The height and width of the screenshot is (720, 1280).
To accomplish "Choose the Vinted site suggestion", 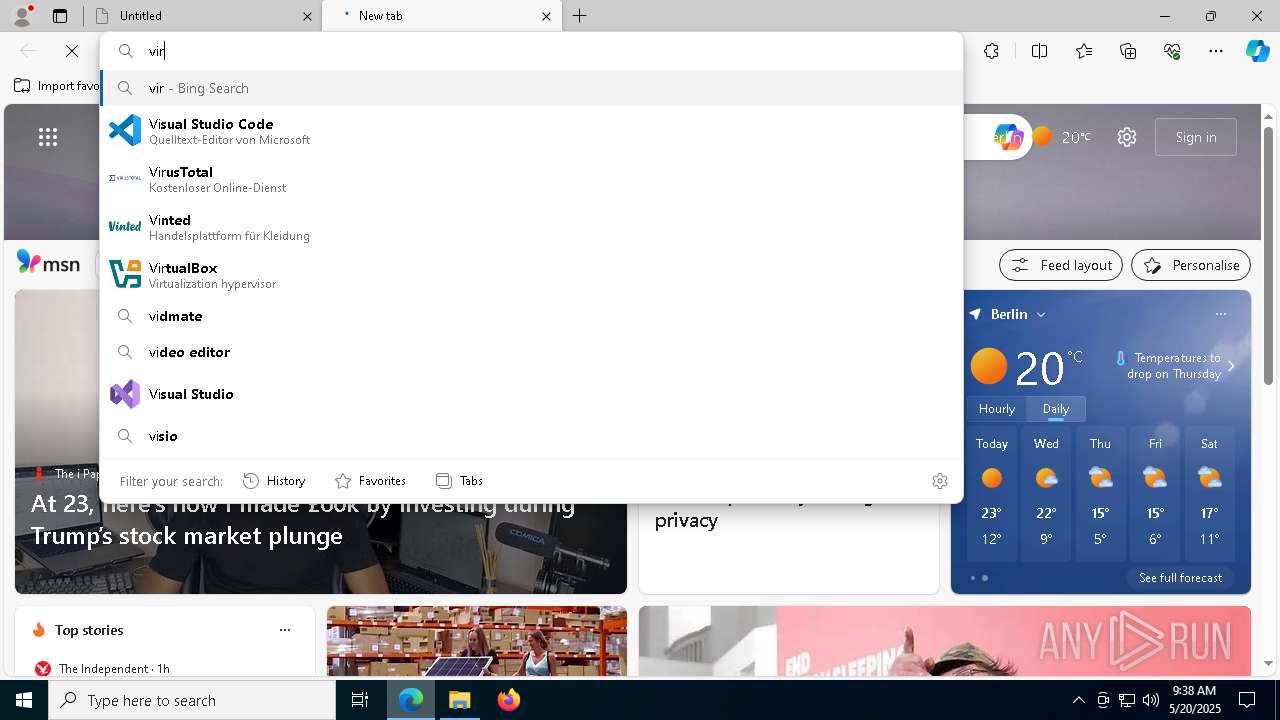I will (x=531, y=227).
